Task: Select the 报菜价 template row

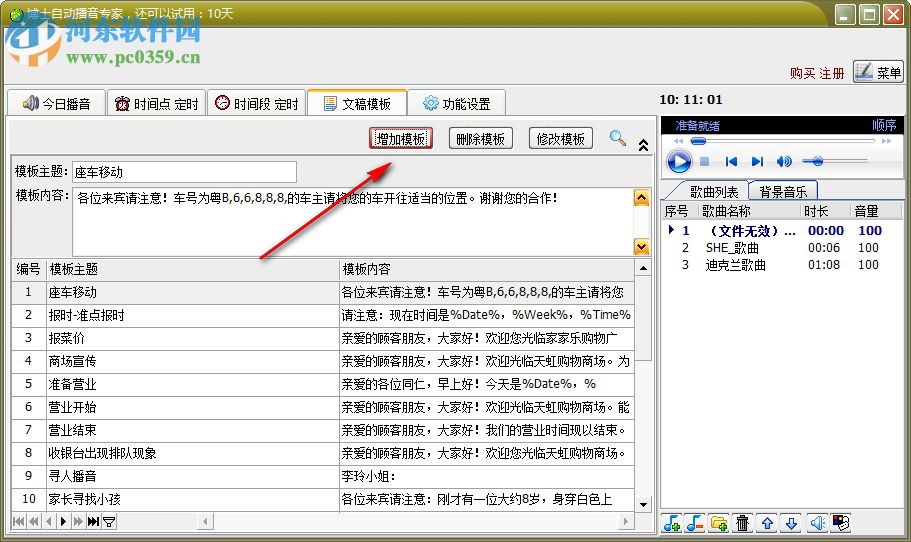Action: tap(323, 338)
